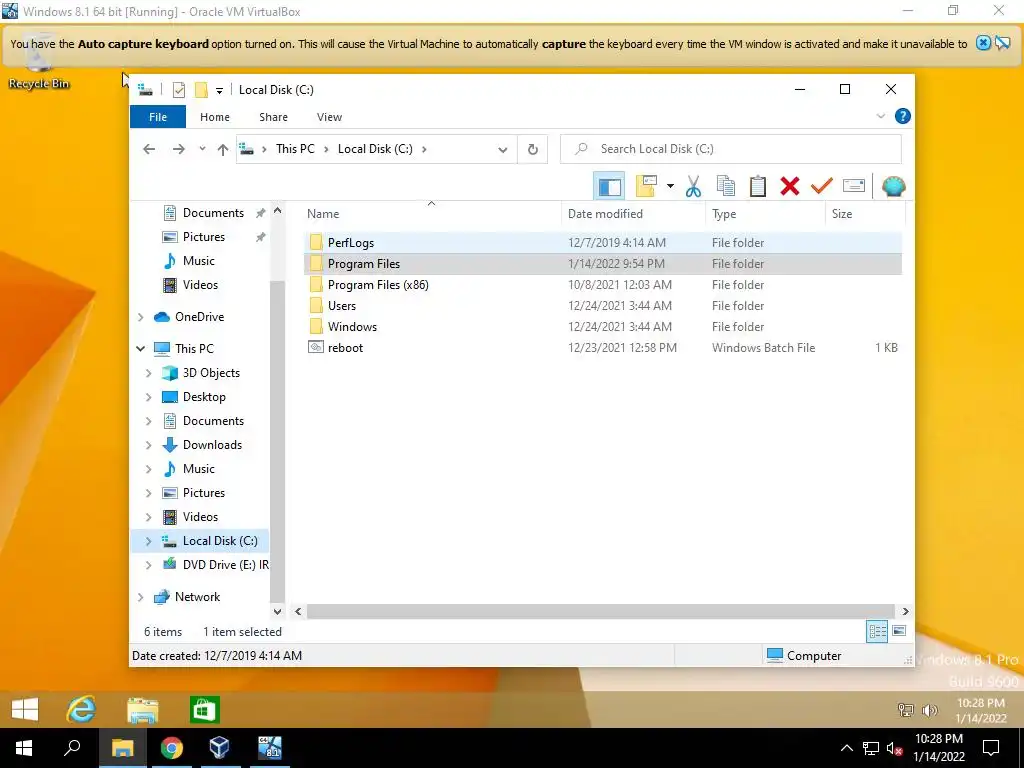The image size is (1024, 768).
Task: Open recent locations dropdown arrow
Action: tap(202, 149)
